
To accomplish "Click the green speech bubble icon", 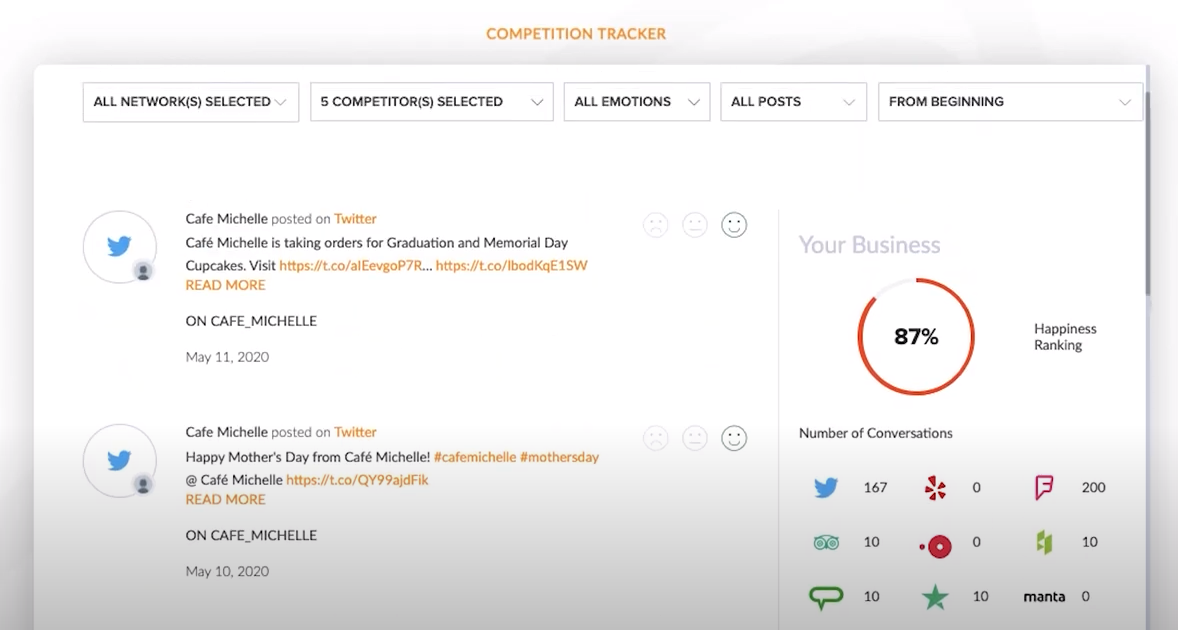I will [826, 597].
